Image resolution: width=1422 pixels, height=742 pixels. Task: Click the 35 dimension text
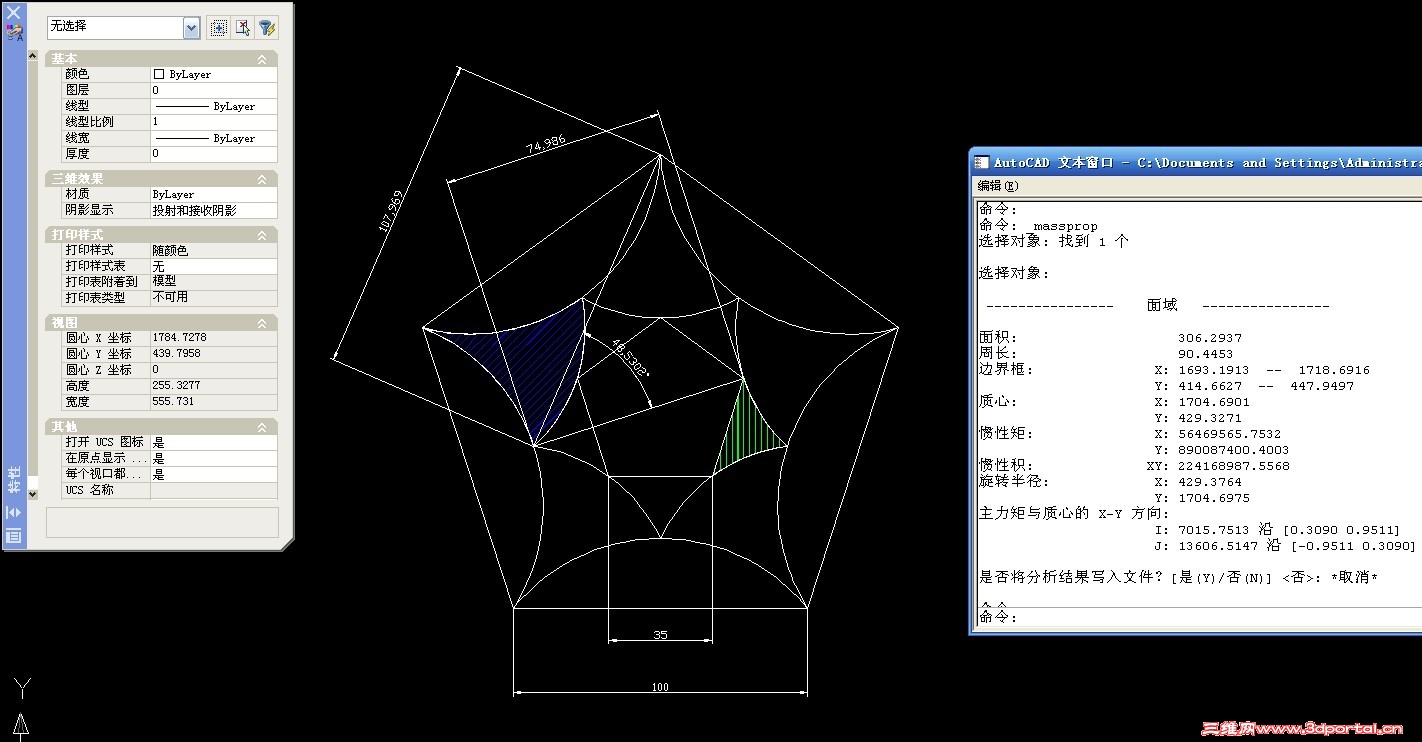[x=660, y=635]
